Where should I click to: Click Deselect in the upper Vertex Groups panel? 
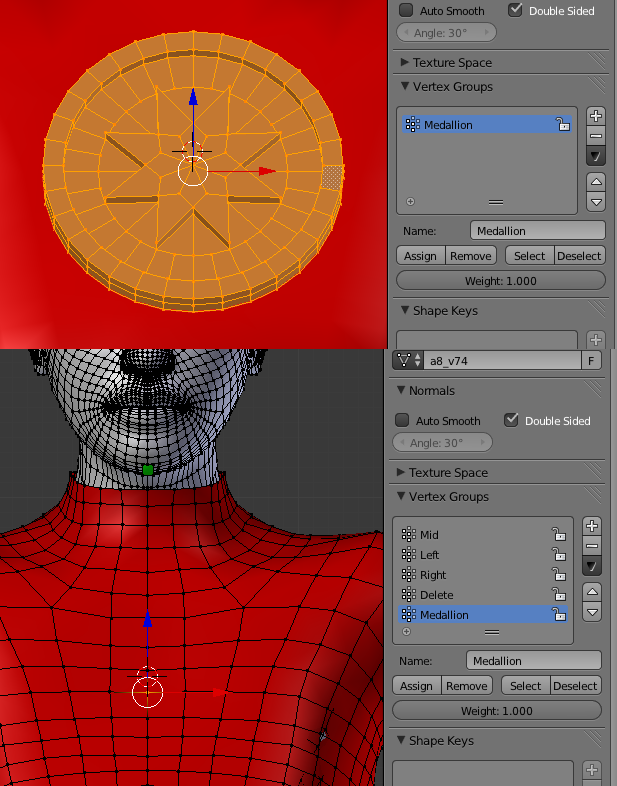[580, 256]
